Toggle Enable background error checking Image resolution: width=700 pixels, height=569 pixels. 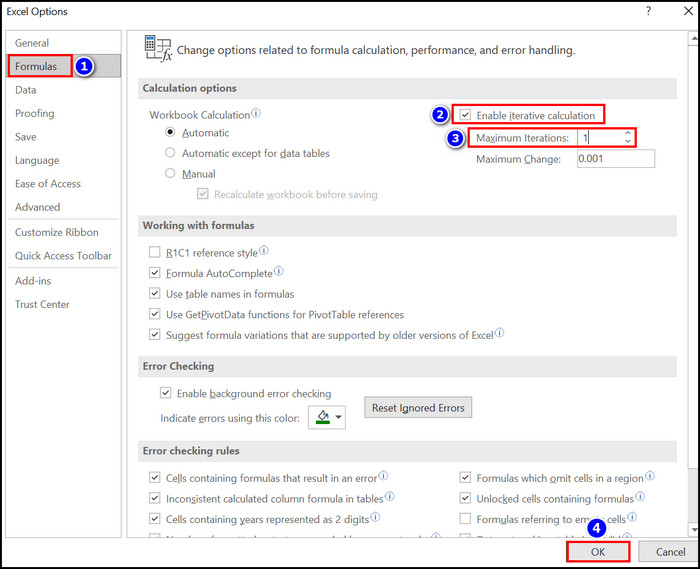click(x=165, y=393)
